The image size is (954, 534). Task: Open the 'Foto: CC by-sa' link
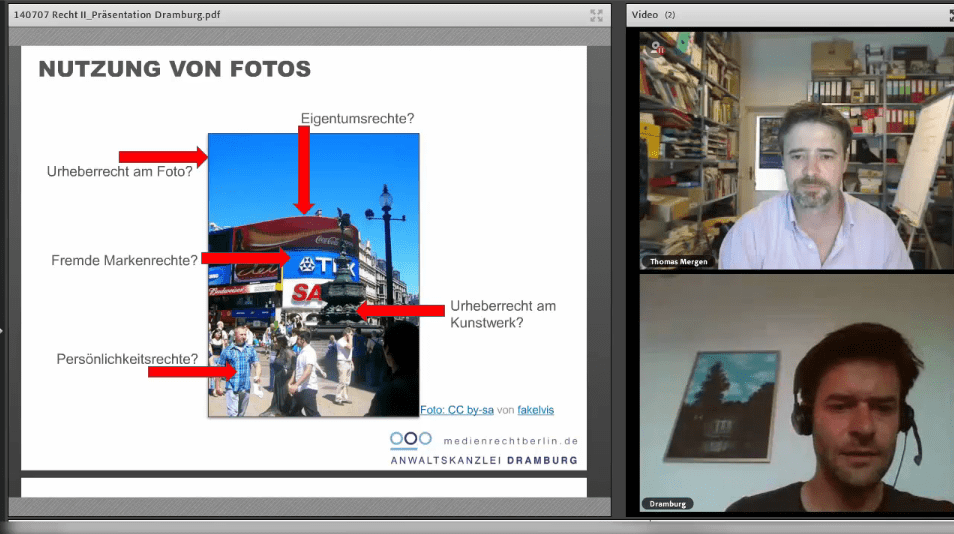[457, 410]
